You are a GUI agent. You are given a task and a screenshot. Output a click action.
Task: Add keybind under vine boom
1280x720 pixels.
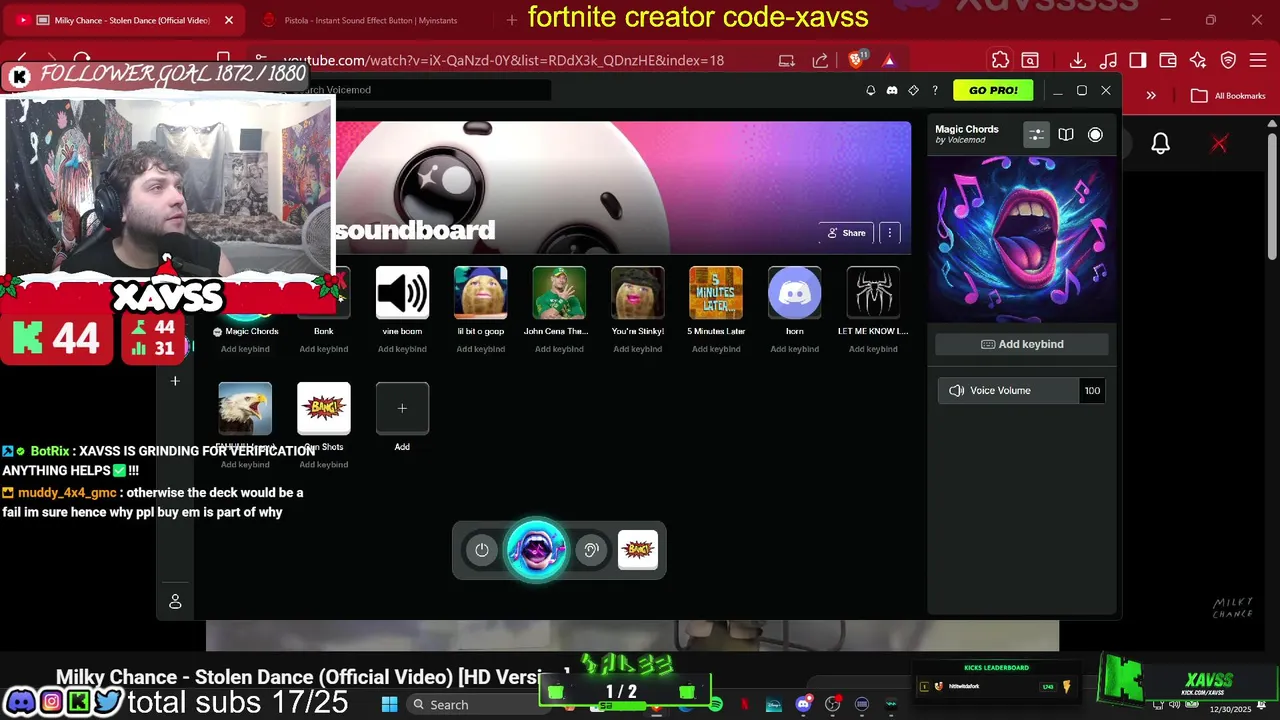click(402, 349)
